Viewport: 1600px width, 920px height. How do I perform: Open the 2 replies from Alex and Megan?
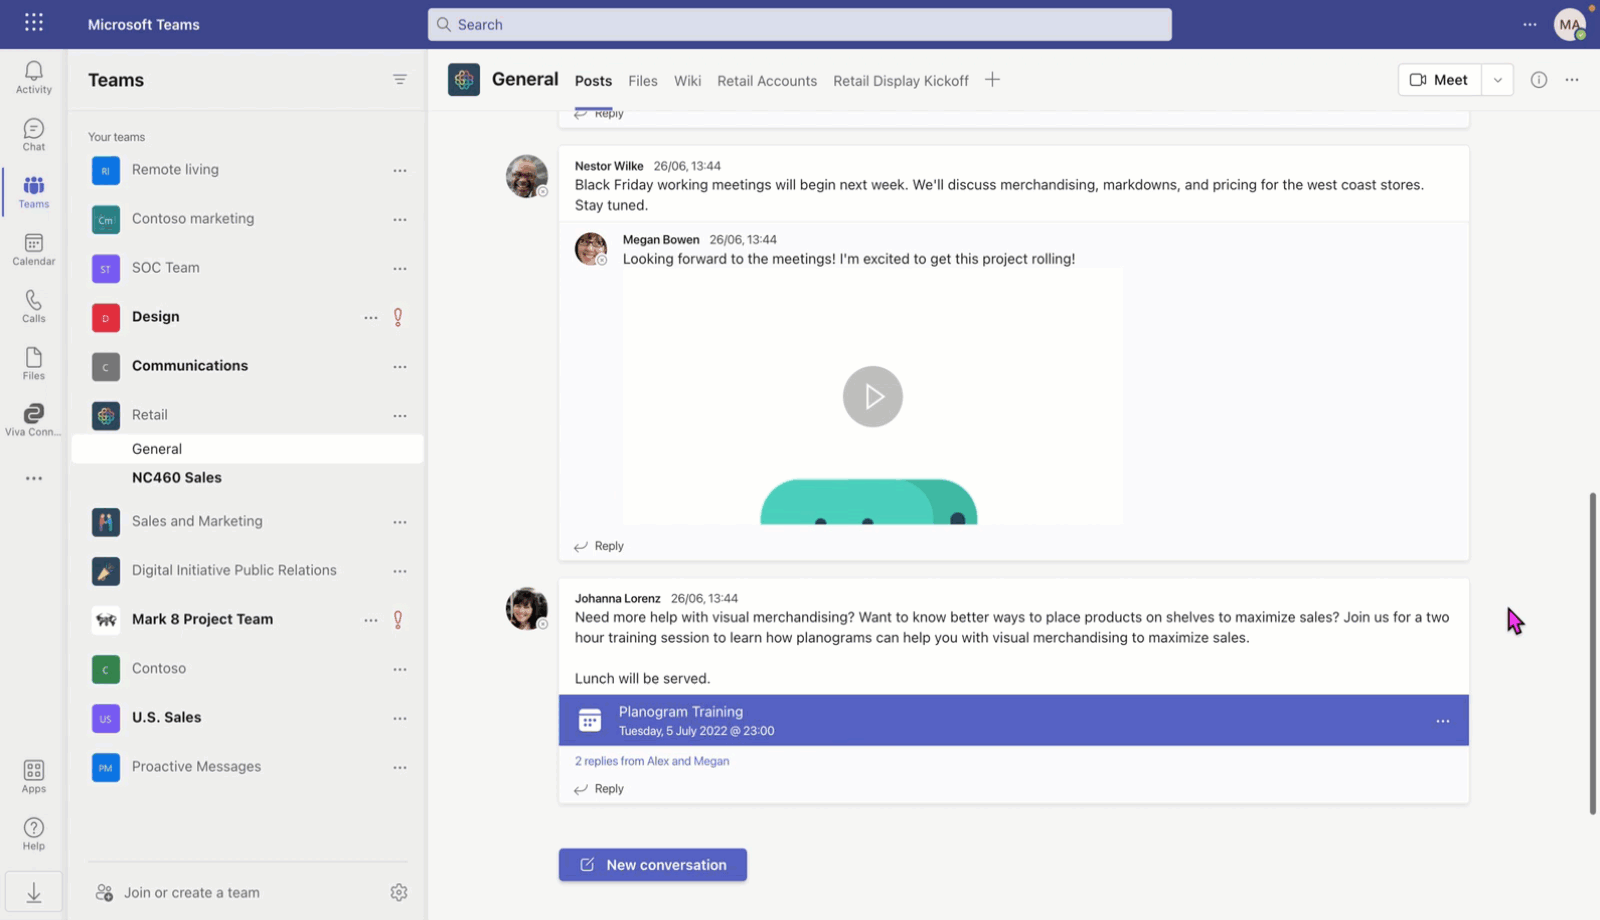(x=651, y=761)
